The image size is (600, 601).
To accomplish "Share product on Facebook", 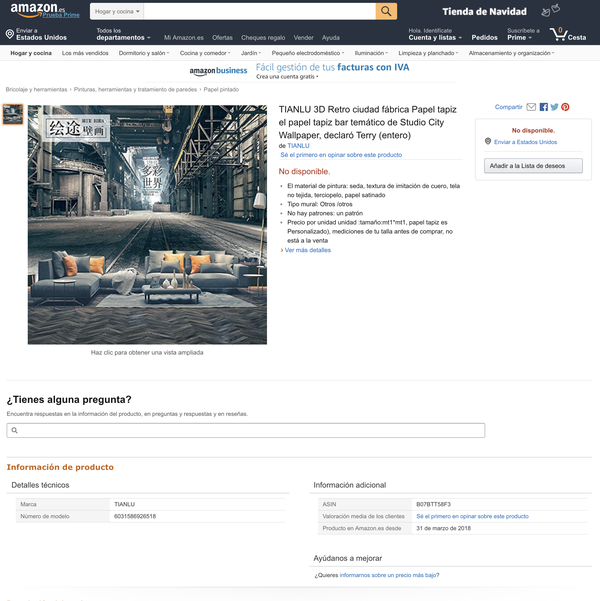I will coord(543,107).
